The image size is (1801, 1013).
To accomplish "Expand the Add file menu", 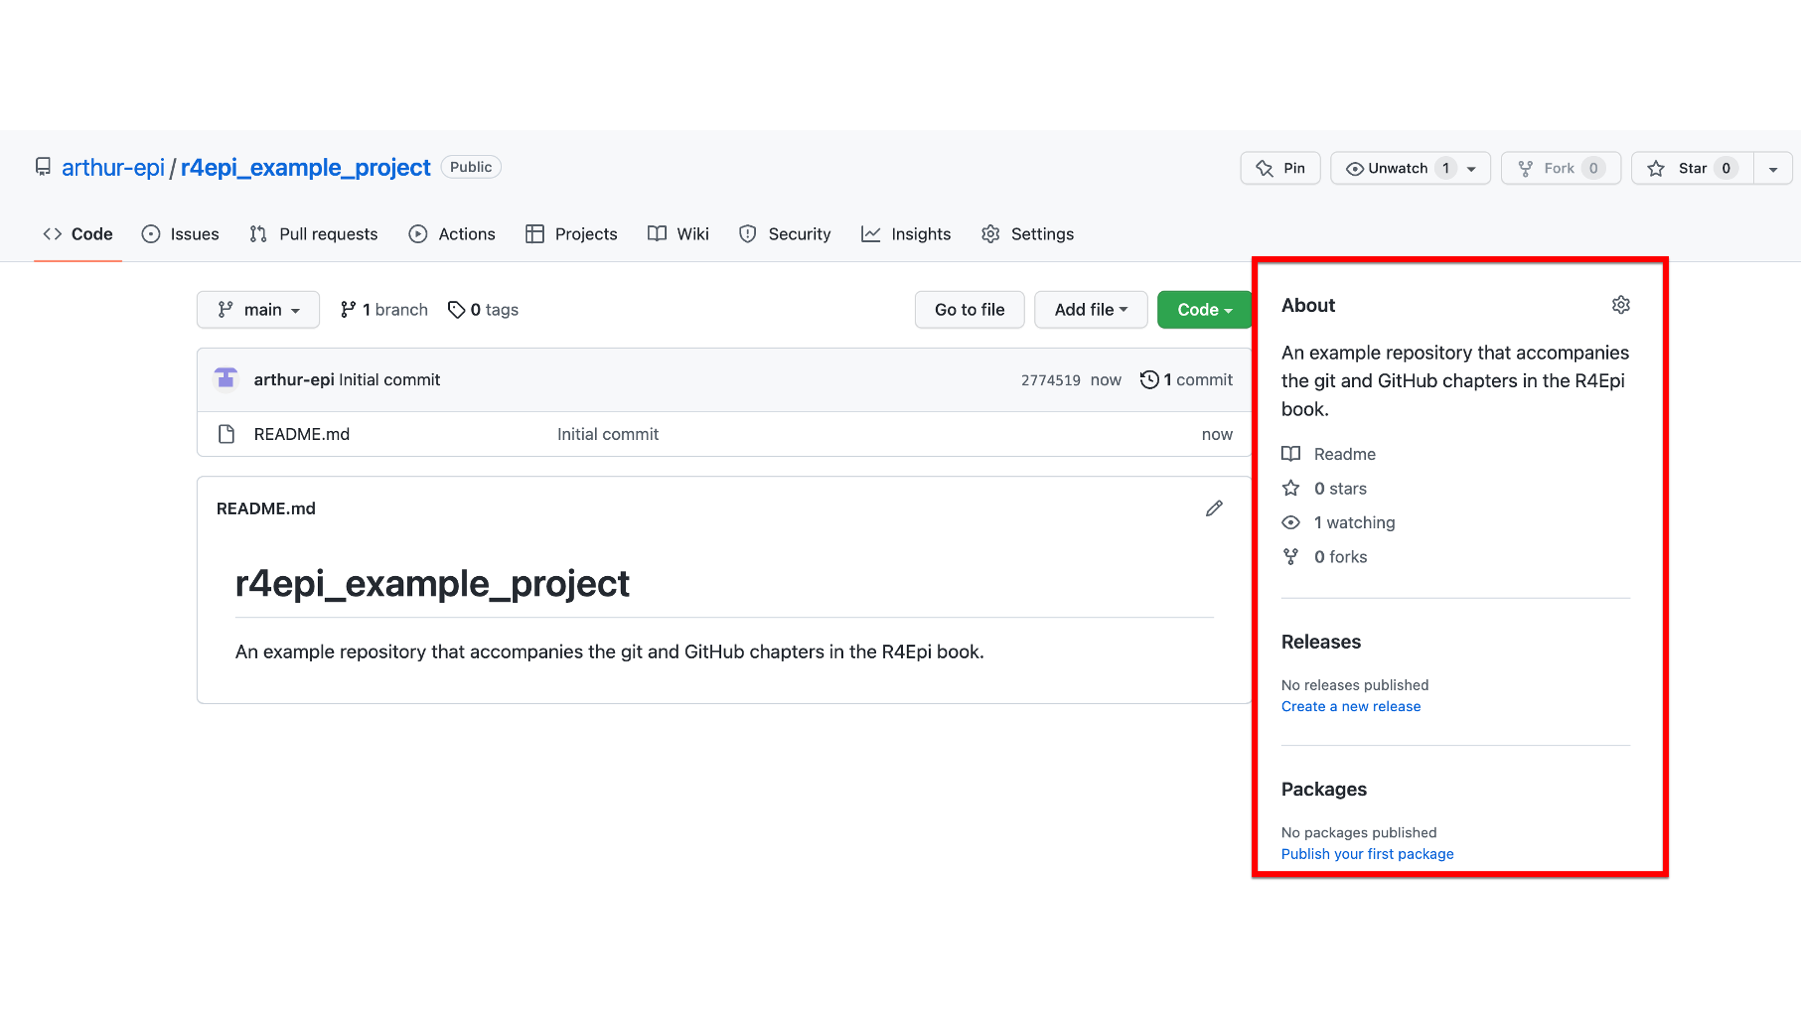I will pos(1091,310).
